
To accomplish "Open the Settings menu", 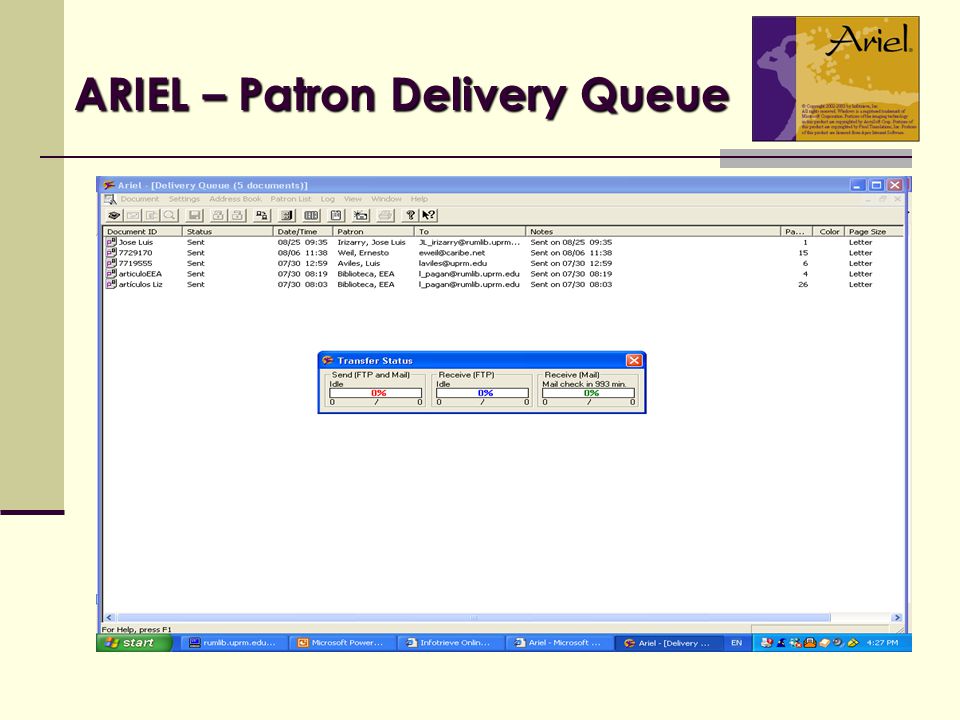I will pos(184,199).
